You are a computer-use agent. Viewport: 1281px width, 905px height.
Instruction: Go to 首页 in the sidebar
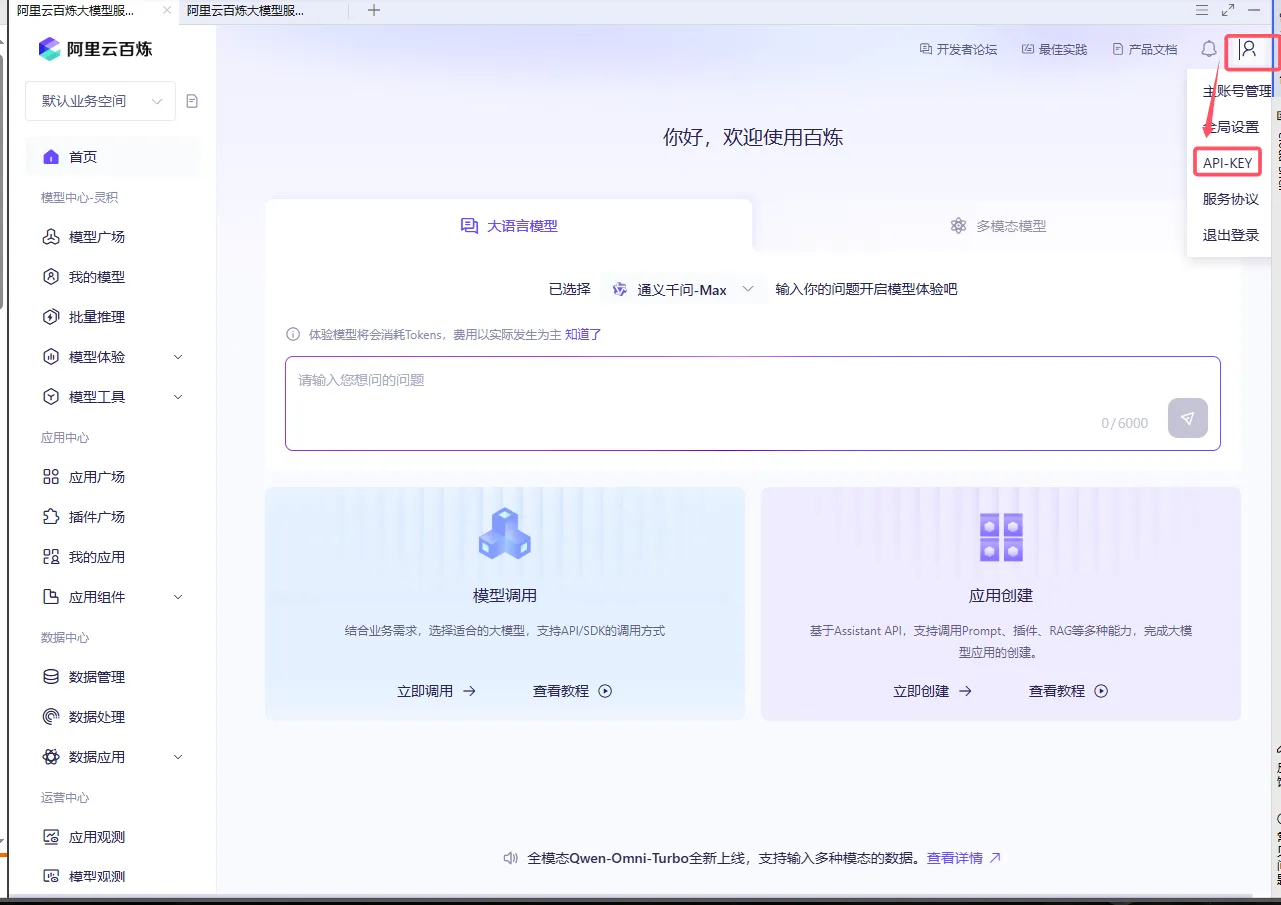(x=112, y=157)
